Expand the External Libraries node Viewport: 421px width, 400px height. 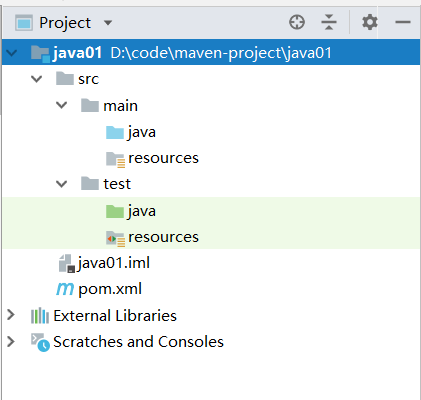pos(11,315)
